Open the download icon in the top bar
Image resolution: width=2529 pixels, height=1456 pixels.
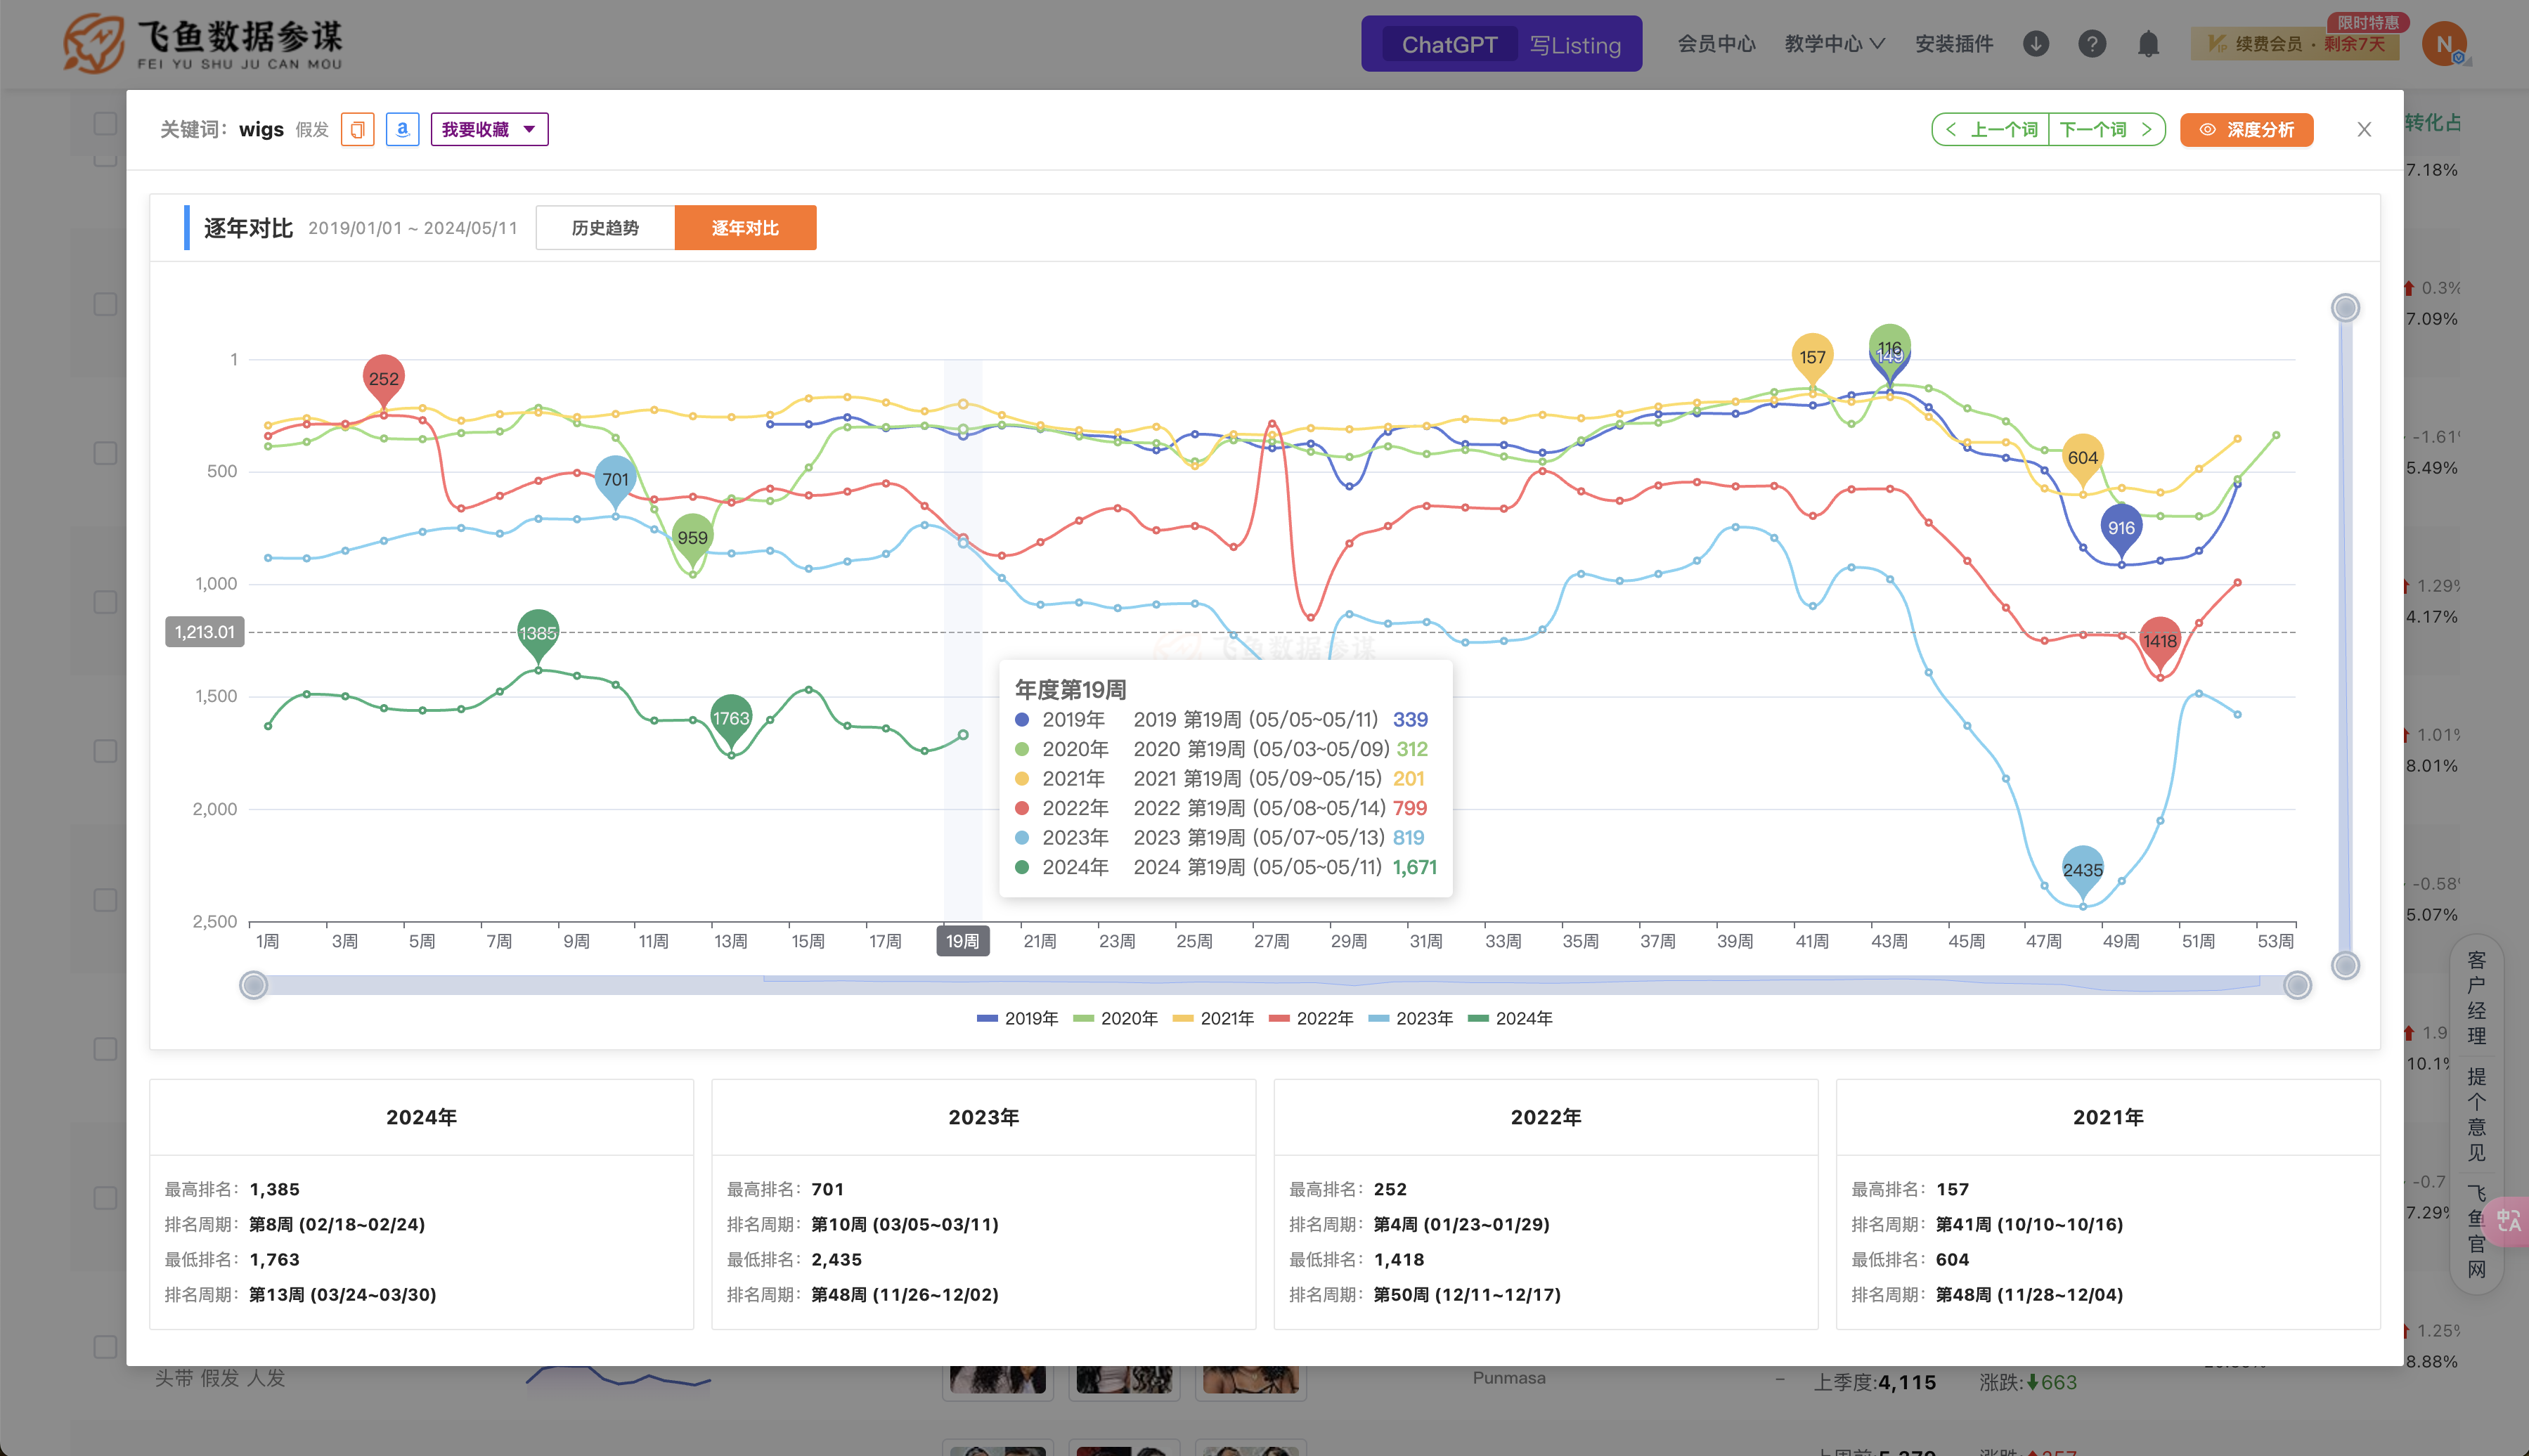click(2035, 44)
